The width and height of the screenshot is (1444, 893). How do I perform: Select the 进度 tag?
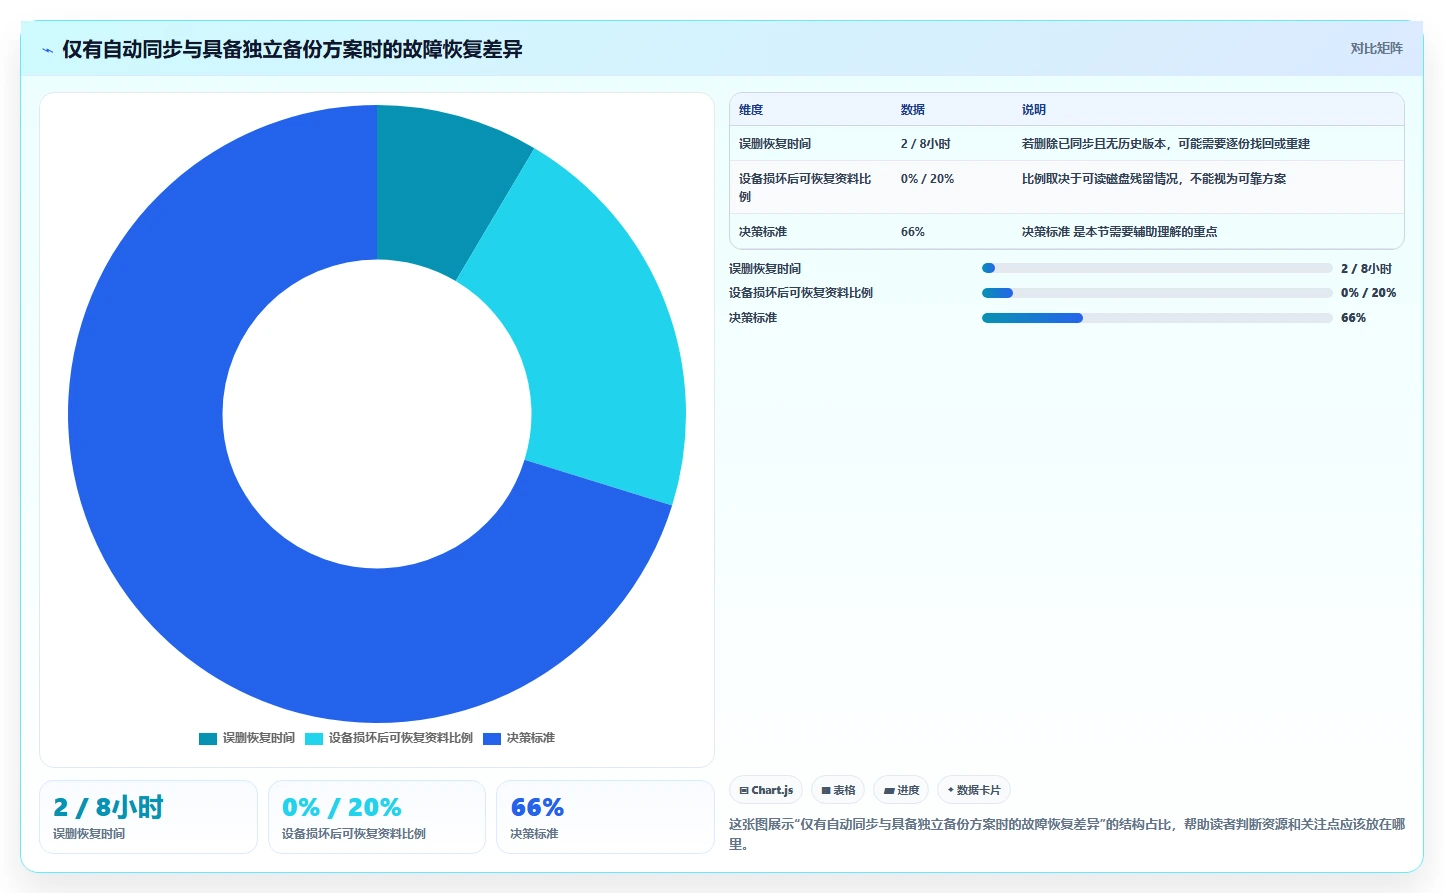coord(901,790)
